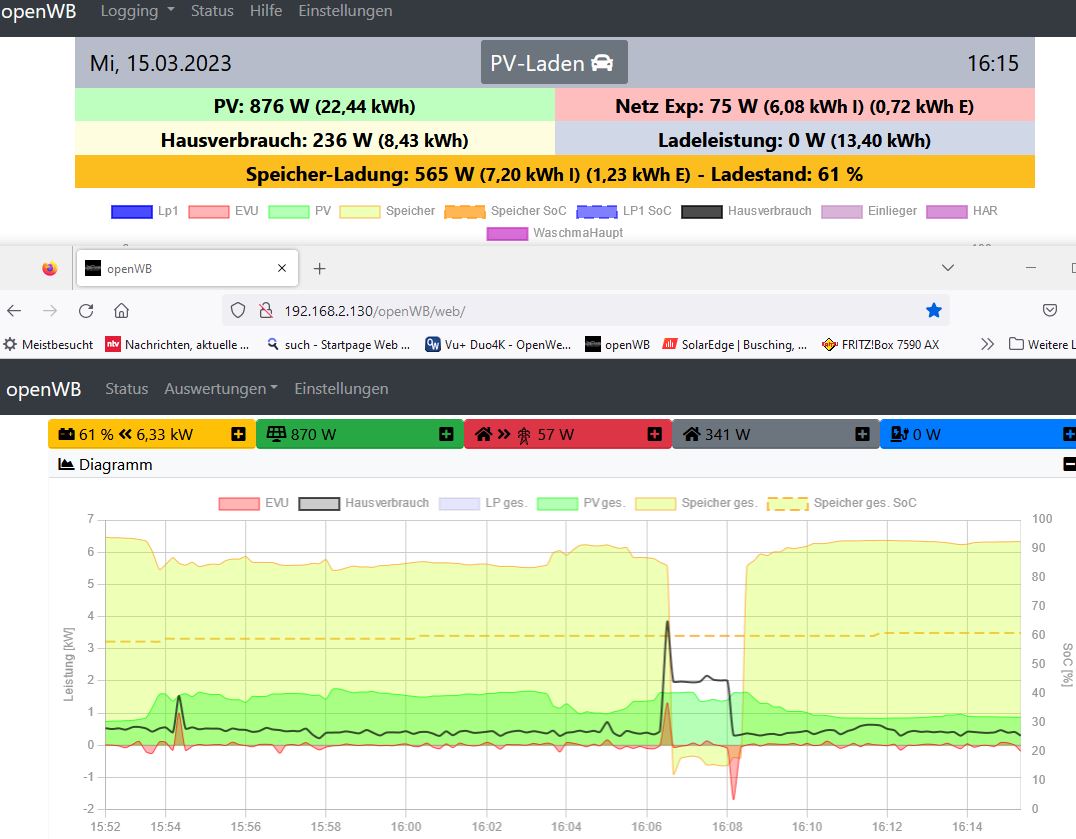Reload the page with the refresh icon
The height and width of the screenshot is (839, 1076).
(x=86, y=310)
